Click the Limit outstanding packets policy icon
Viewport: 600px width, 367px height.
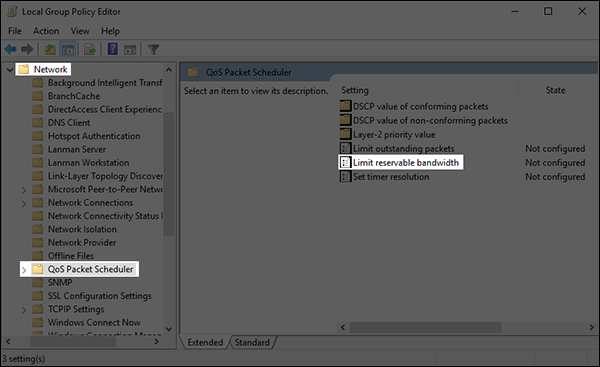(x=346, y=148)
